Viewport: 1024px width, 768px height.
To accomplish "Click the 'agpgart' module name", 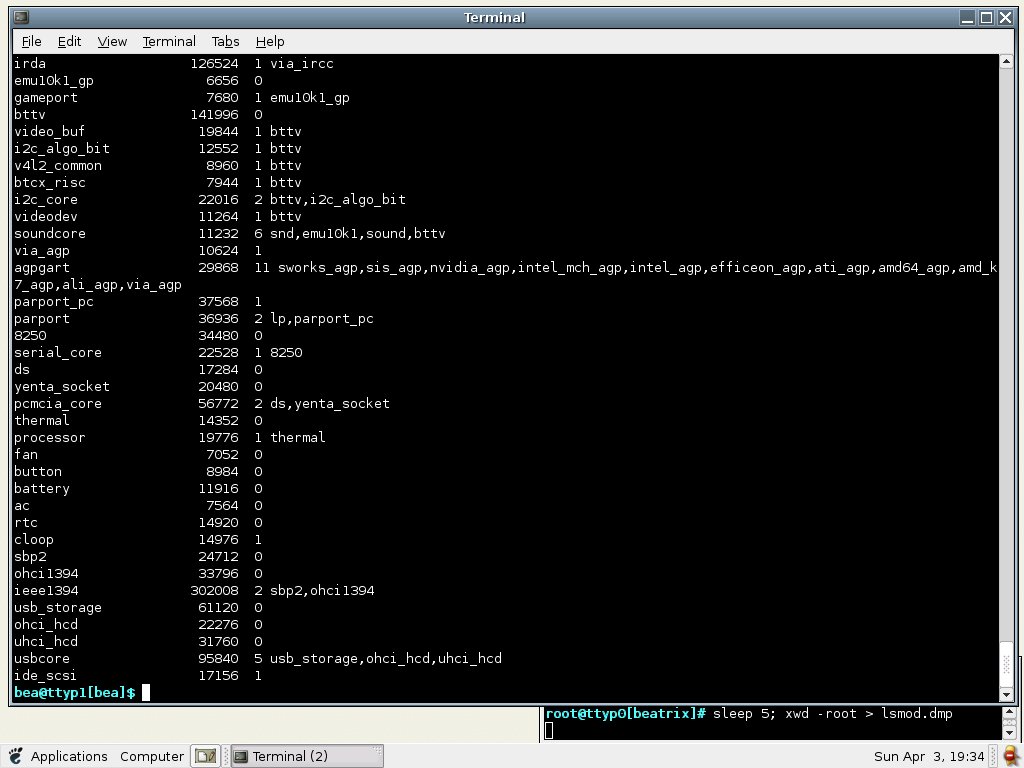I will click(42, 268).
